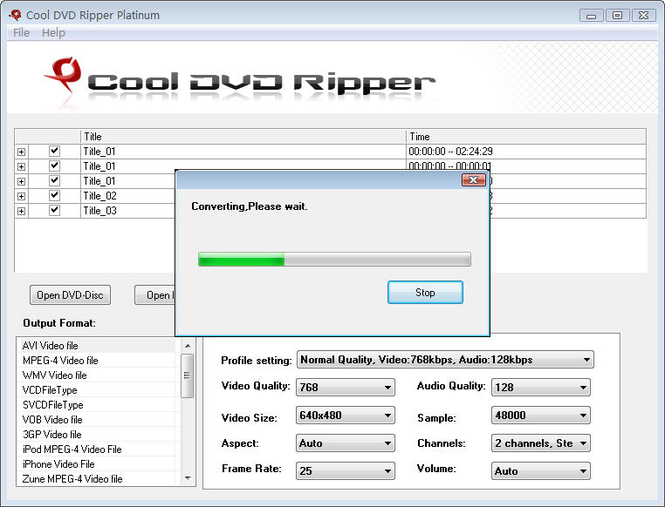This screenshot has height=507, width=665.
Task: Open the Video Size dropdown
Action: coord(345,415)
